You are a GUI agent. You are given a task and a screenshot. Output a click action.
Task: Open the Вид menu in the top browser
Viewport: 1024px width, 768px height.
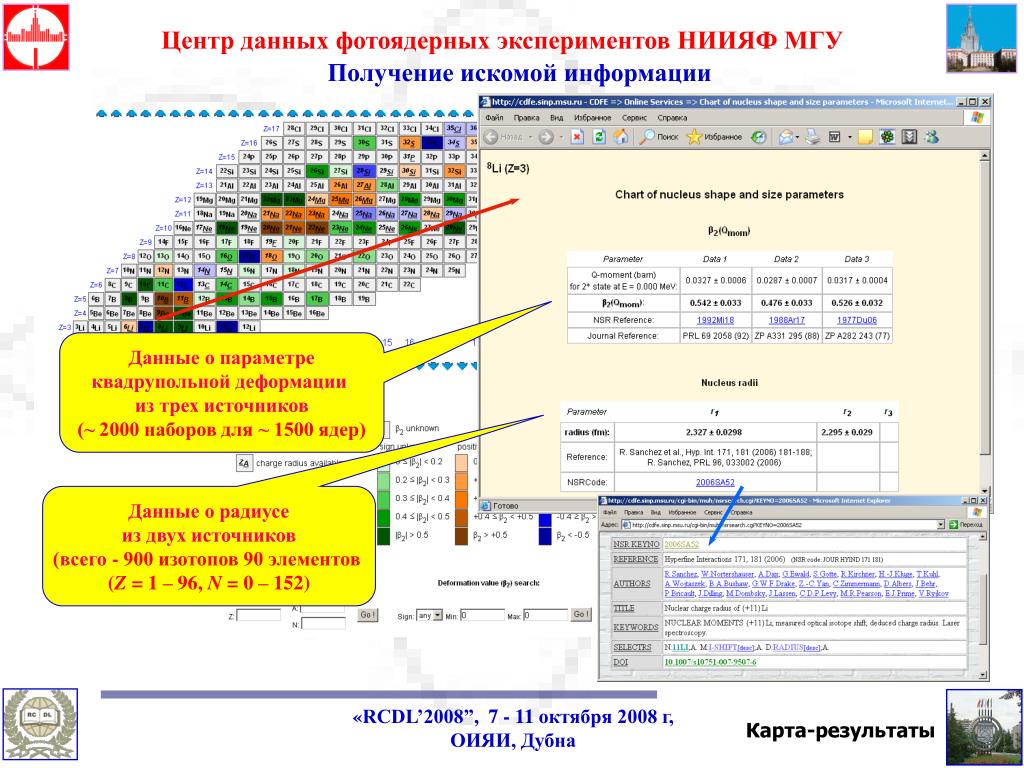coord(556,118)
